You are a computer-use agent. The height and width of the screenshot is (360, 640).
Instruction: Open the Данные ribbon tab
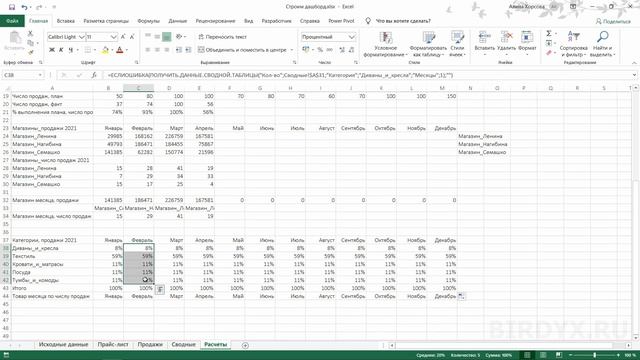tap(178, 21)
